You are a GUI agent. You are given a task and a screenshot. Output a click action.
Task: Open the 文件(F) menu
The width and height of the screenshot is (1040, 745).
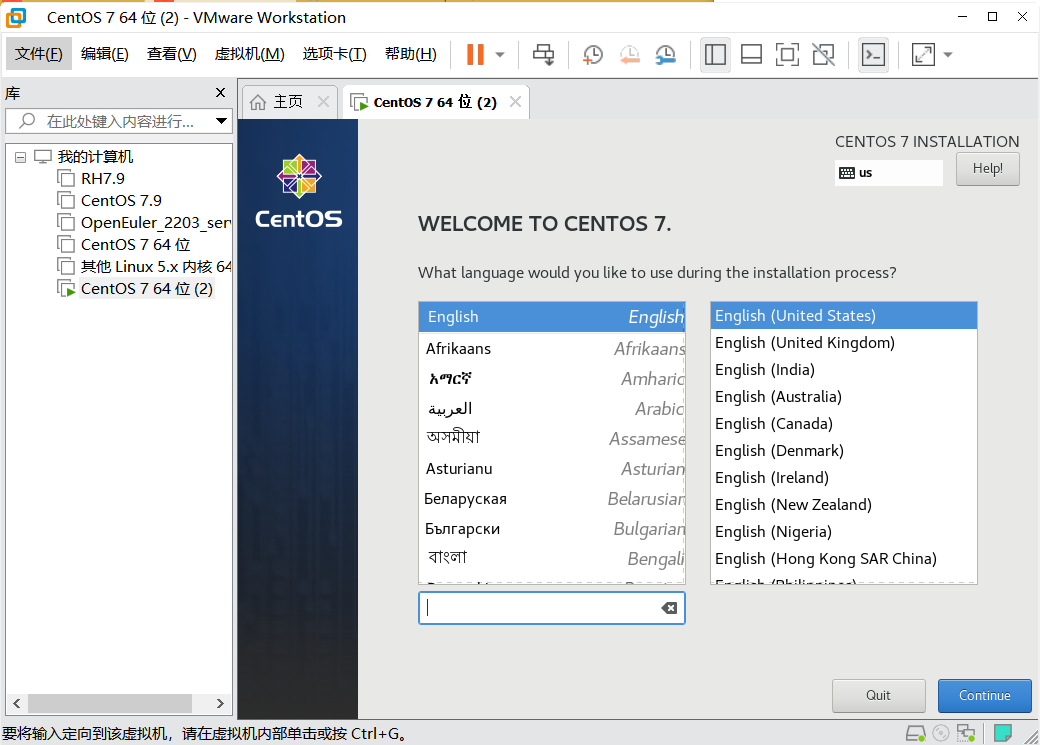(38, 54)
